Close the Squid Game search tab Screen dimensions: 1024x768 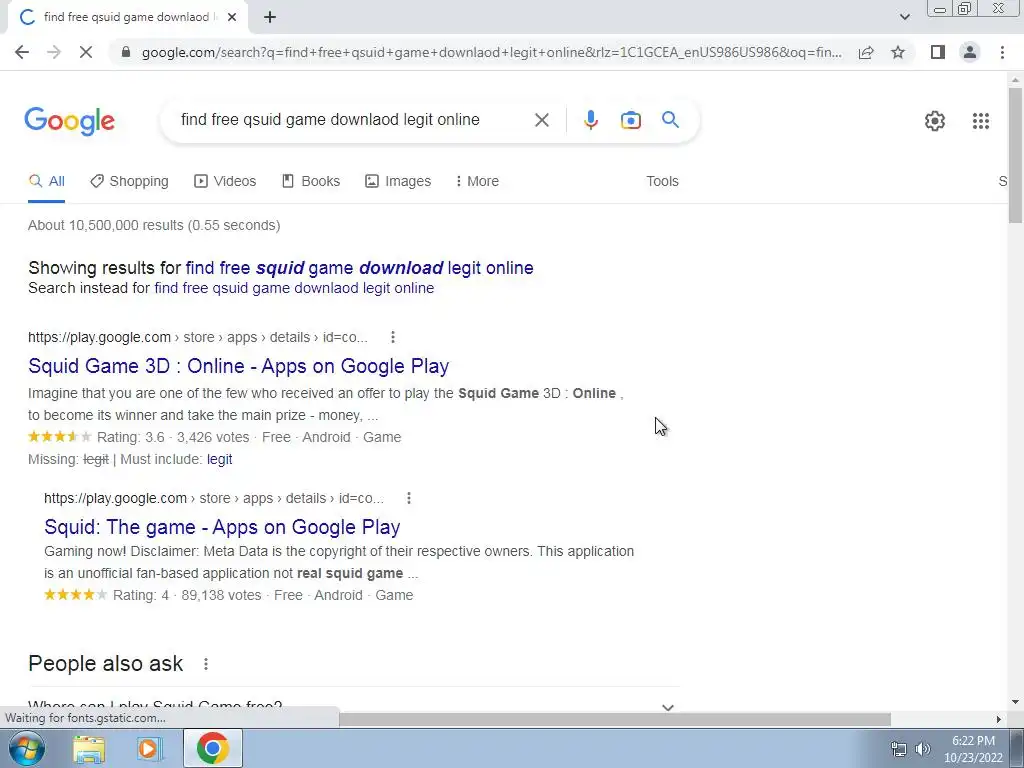click(232, 17)
